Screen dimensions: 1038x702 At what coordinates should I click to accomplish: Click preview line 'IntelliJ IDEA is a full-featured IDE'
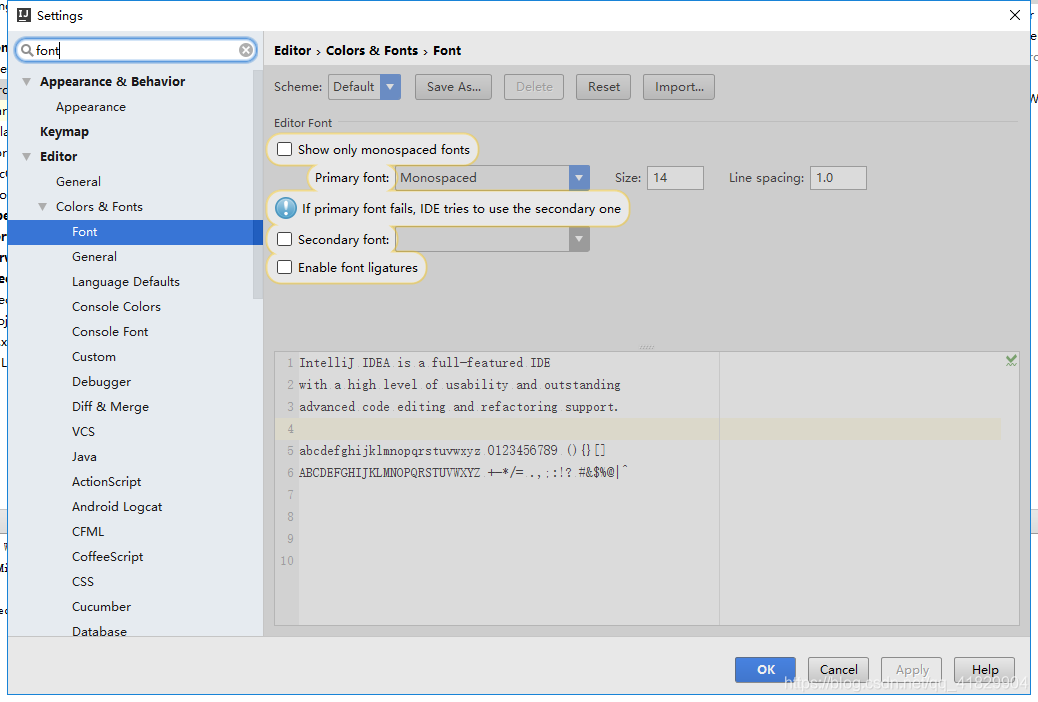tap(424, 363)
